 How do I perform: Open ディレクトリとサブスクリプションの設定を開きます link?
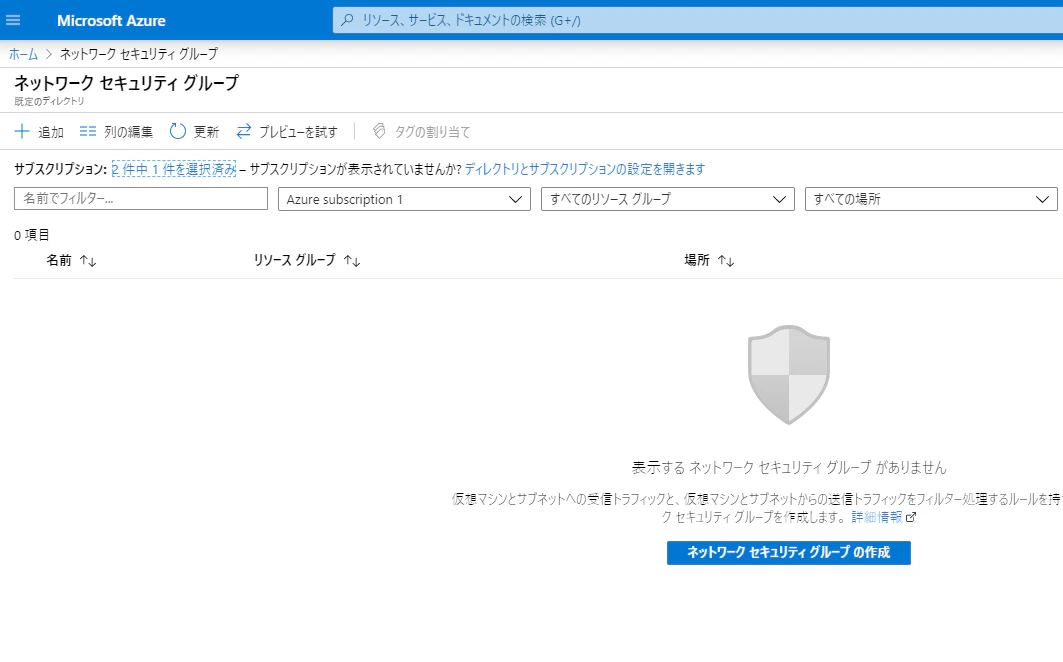584,169
